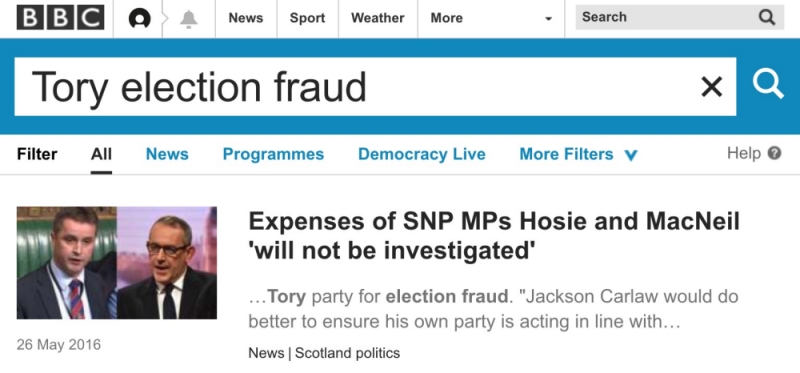This screenshot has width=800, height=373.
Task: Click into the top Search input box
Action: (666, 17)
